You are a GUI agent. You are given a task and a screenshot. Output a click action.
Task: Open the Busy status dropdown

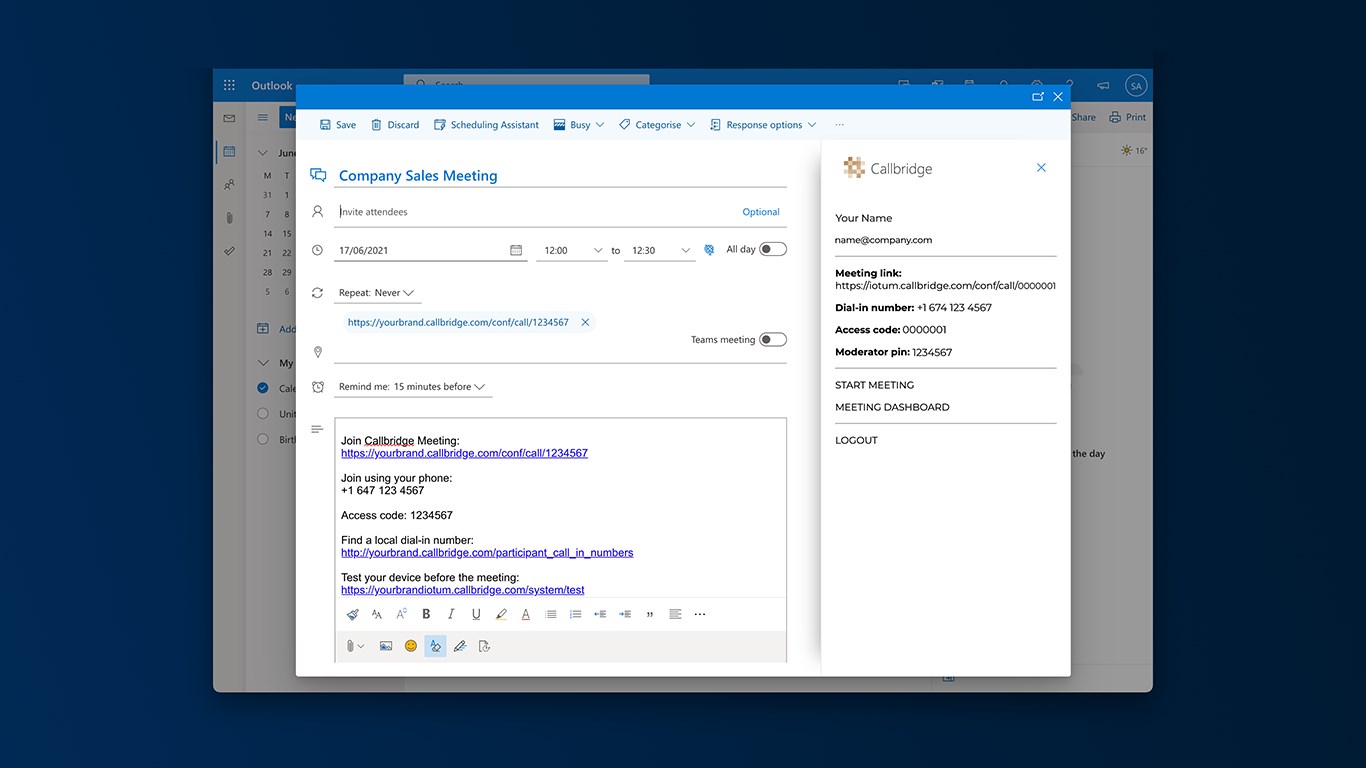point(579,125)
